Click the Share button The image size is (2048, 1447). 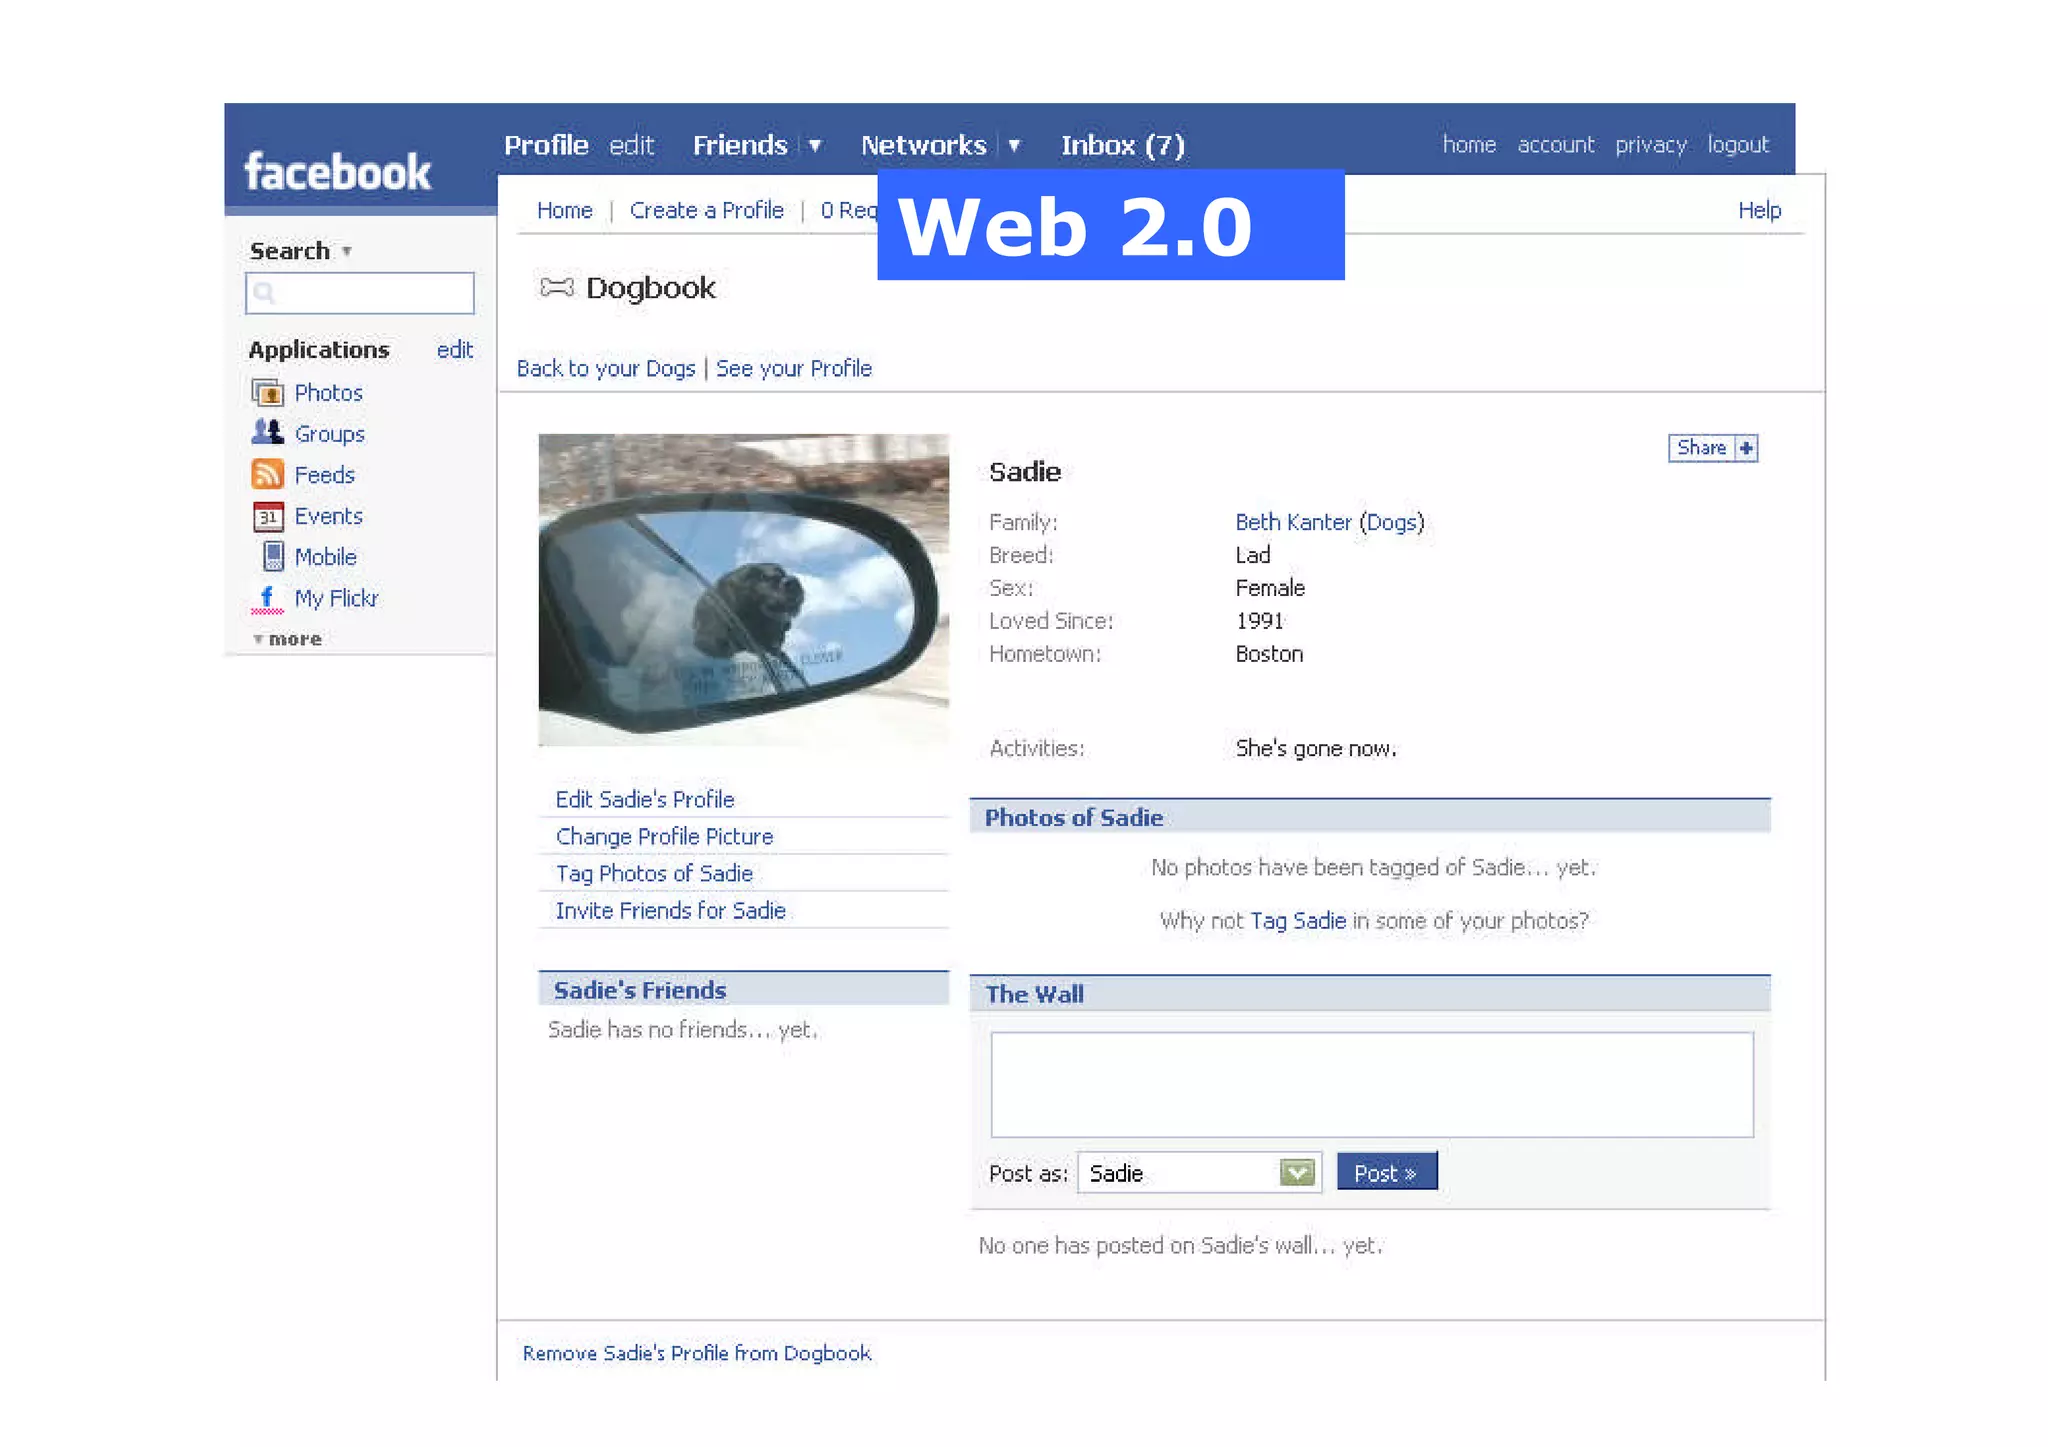click(x=1713, y=448)
